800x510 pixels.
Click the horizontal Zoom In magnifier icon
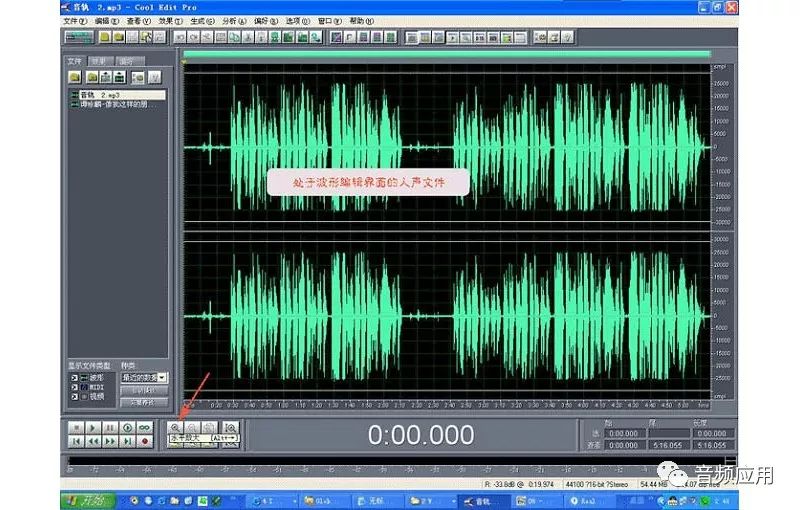click(175, 427)
